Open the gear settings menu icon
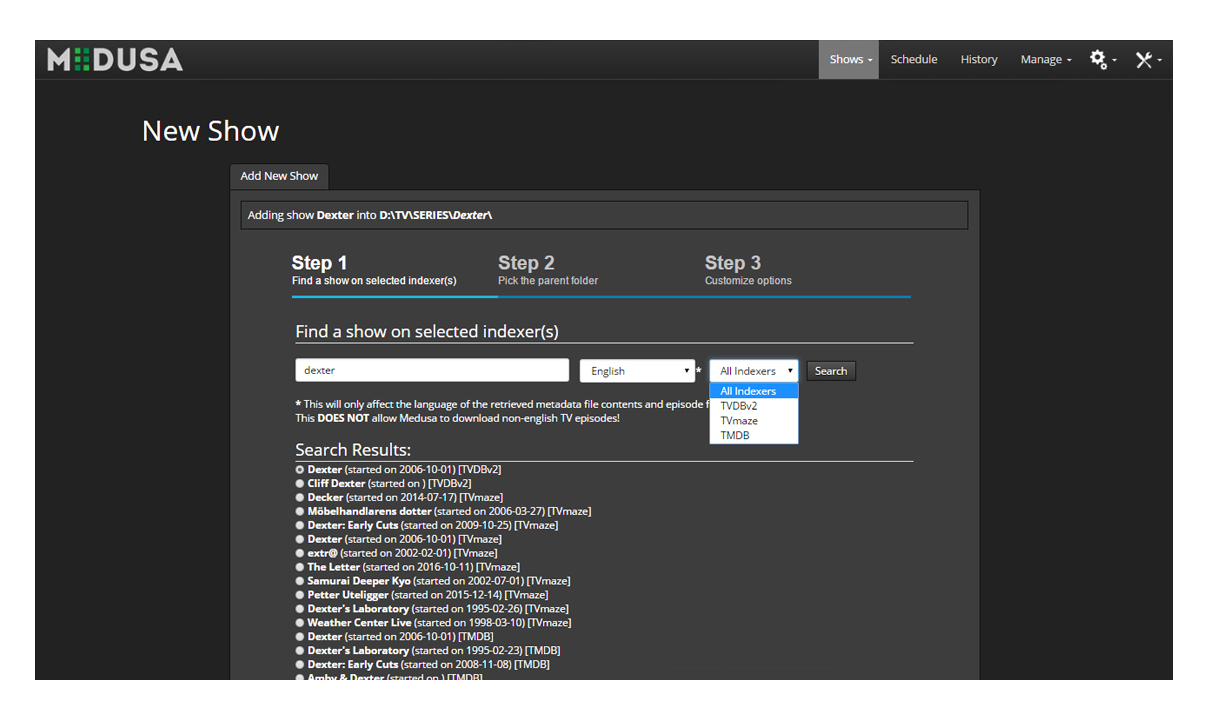Screen dimensions: 1208x720 click(x=1100, y=60)
